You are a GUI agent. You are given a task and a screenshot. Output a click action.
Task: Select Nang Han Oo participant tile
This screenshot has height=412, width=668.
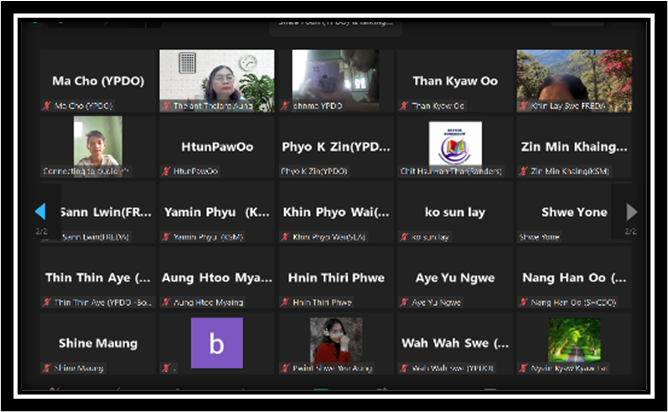(x=574, y=278)
